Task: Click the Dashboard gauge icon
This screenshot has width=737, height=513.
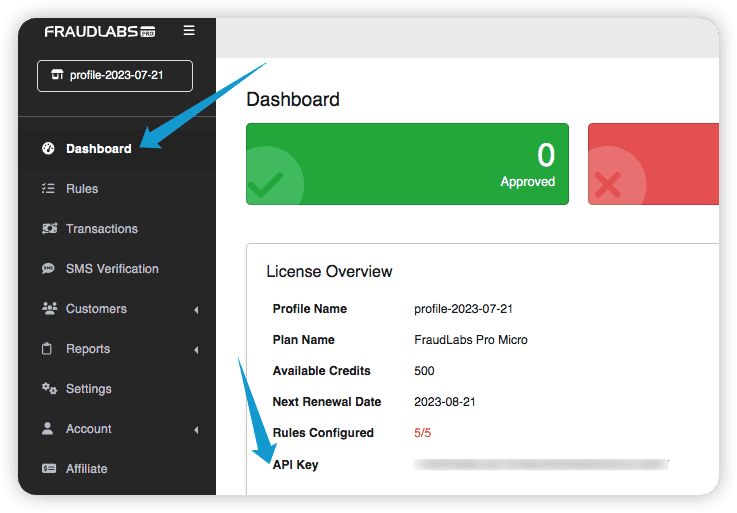Action: (48, 149)
